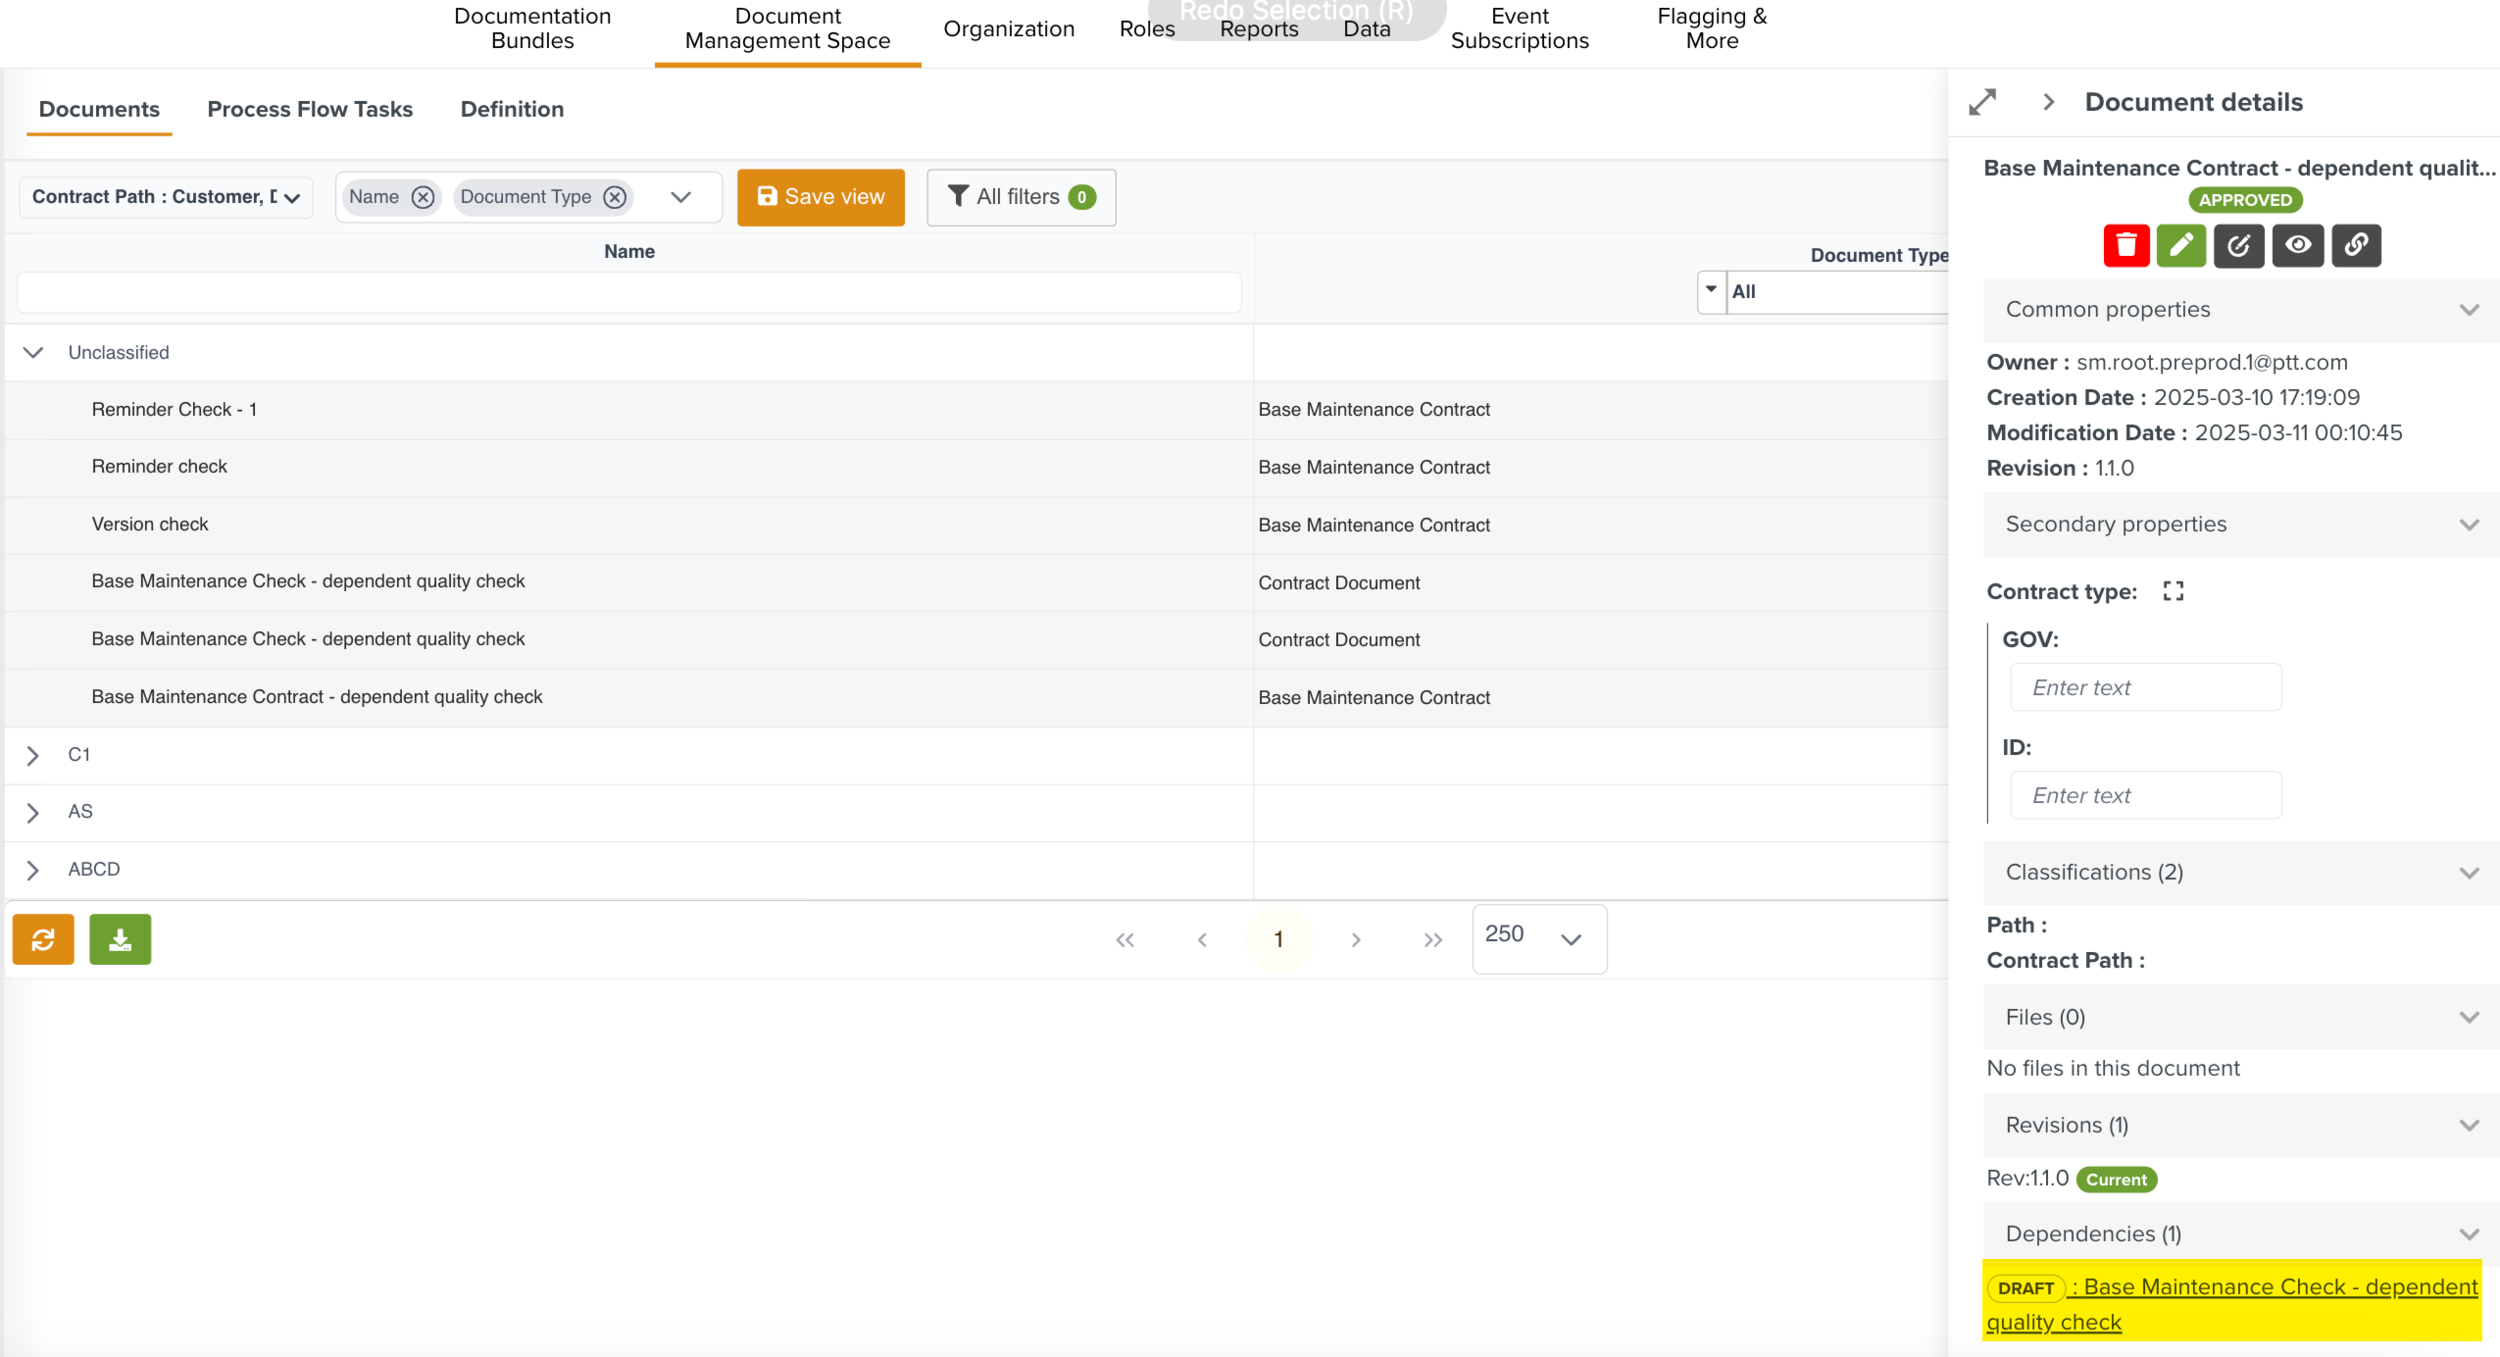Open Organization menu
This screenshot has width=2500, height=1357.
[x=1009, y=29]
